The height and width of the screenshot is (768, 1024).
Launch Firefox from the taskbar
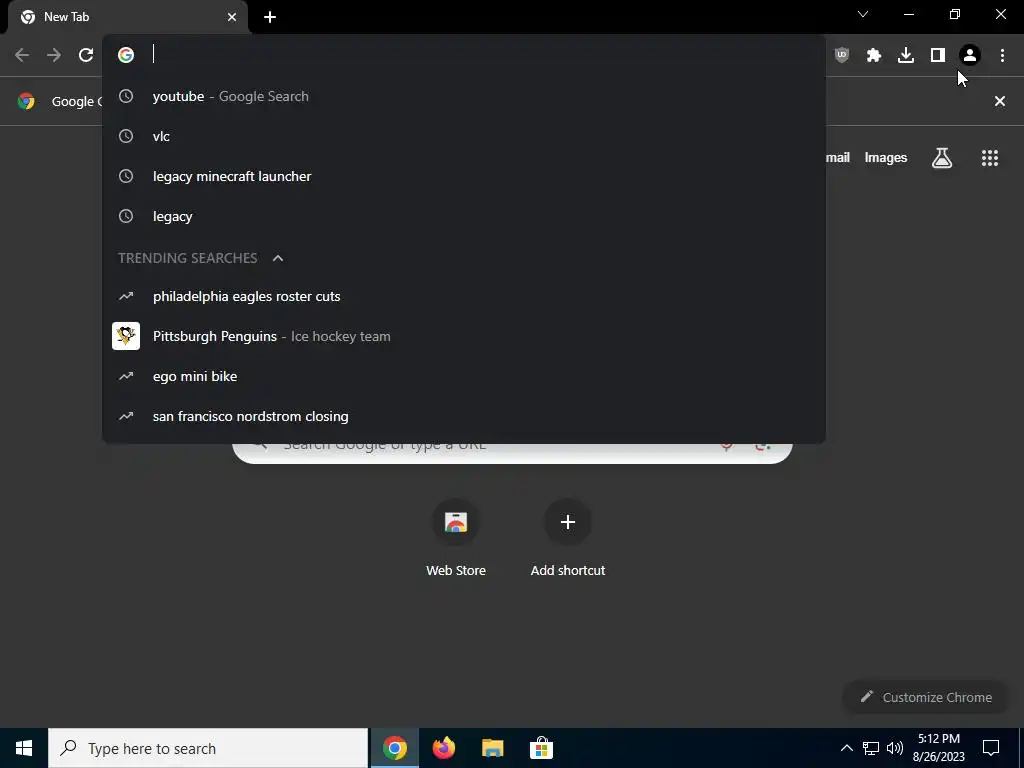tap(443, 748)
